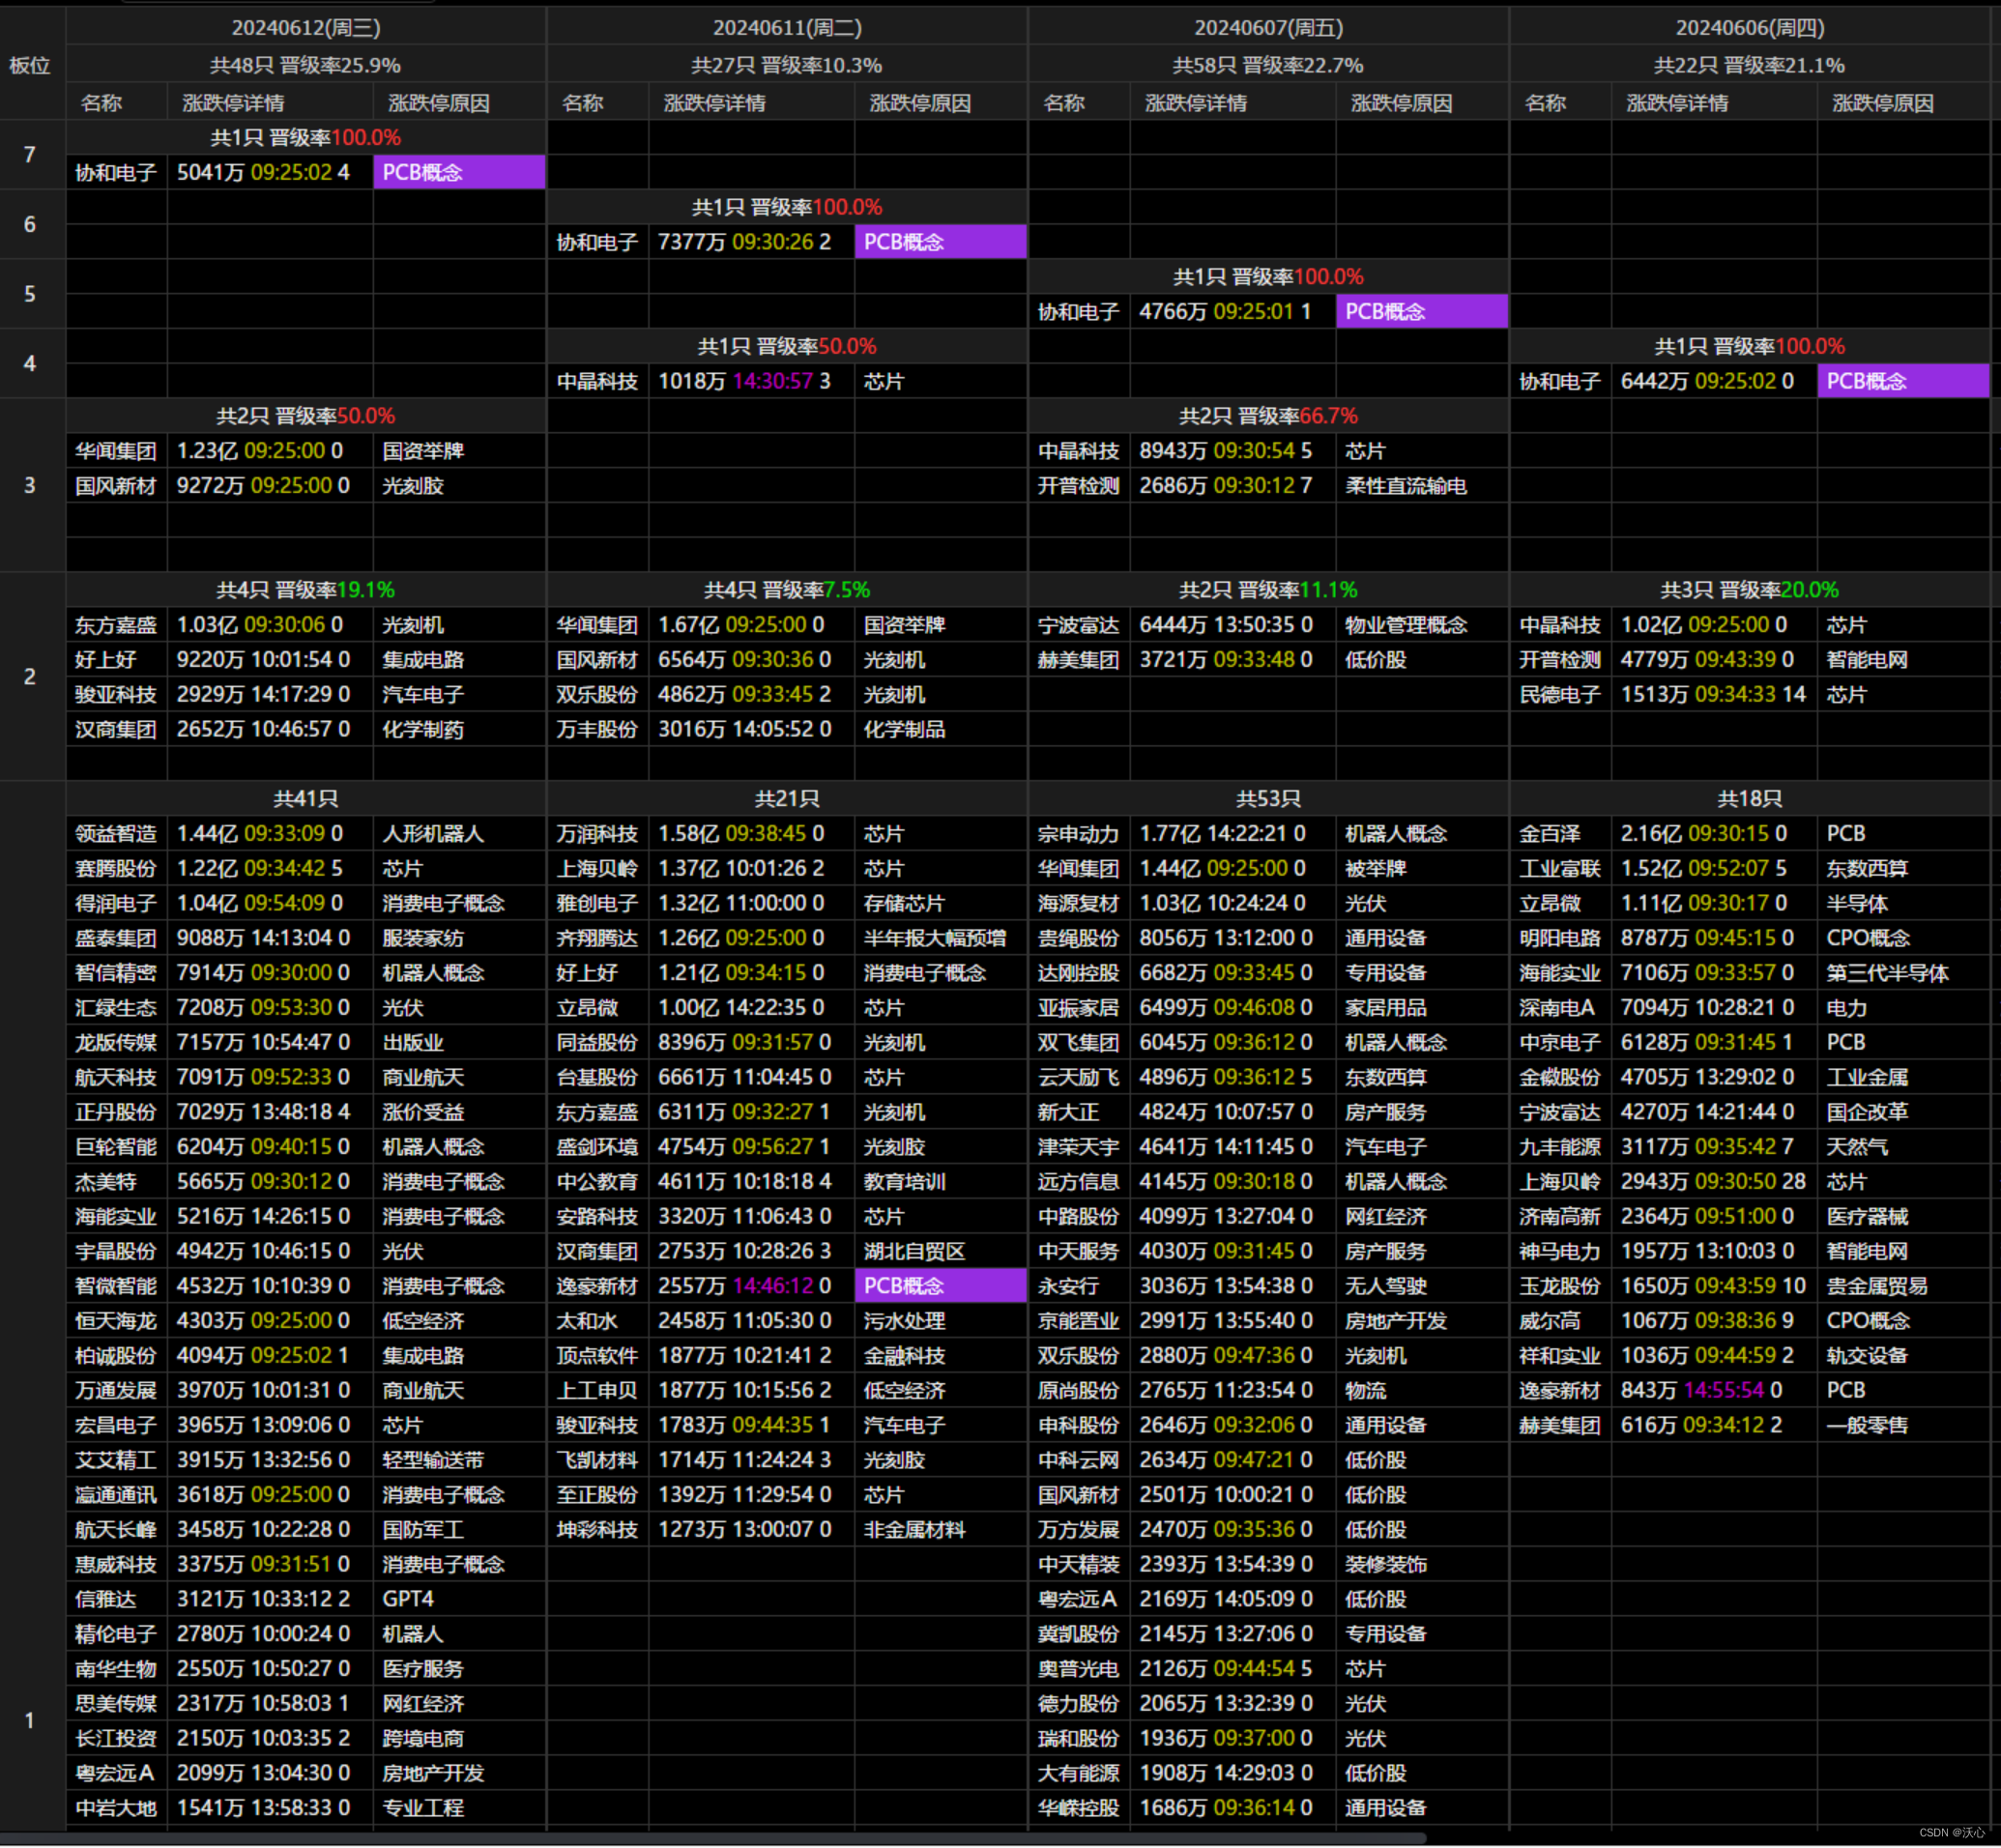Click the 跨境电商 reason cell
The height and width of the screenshot is (1848, 2001).
459,1739
